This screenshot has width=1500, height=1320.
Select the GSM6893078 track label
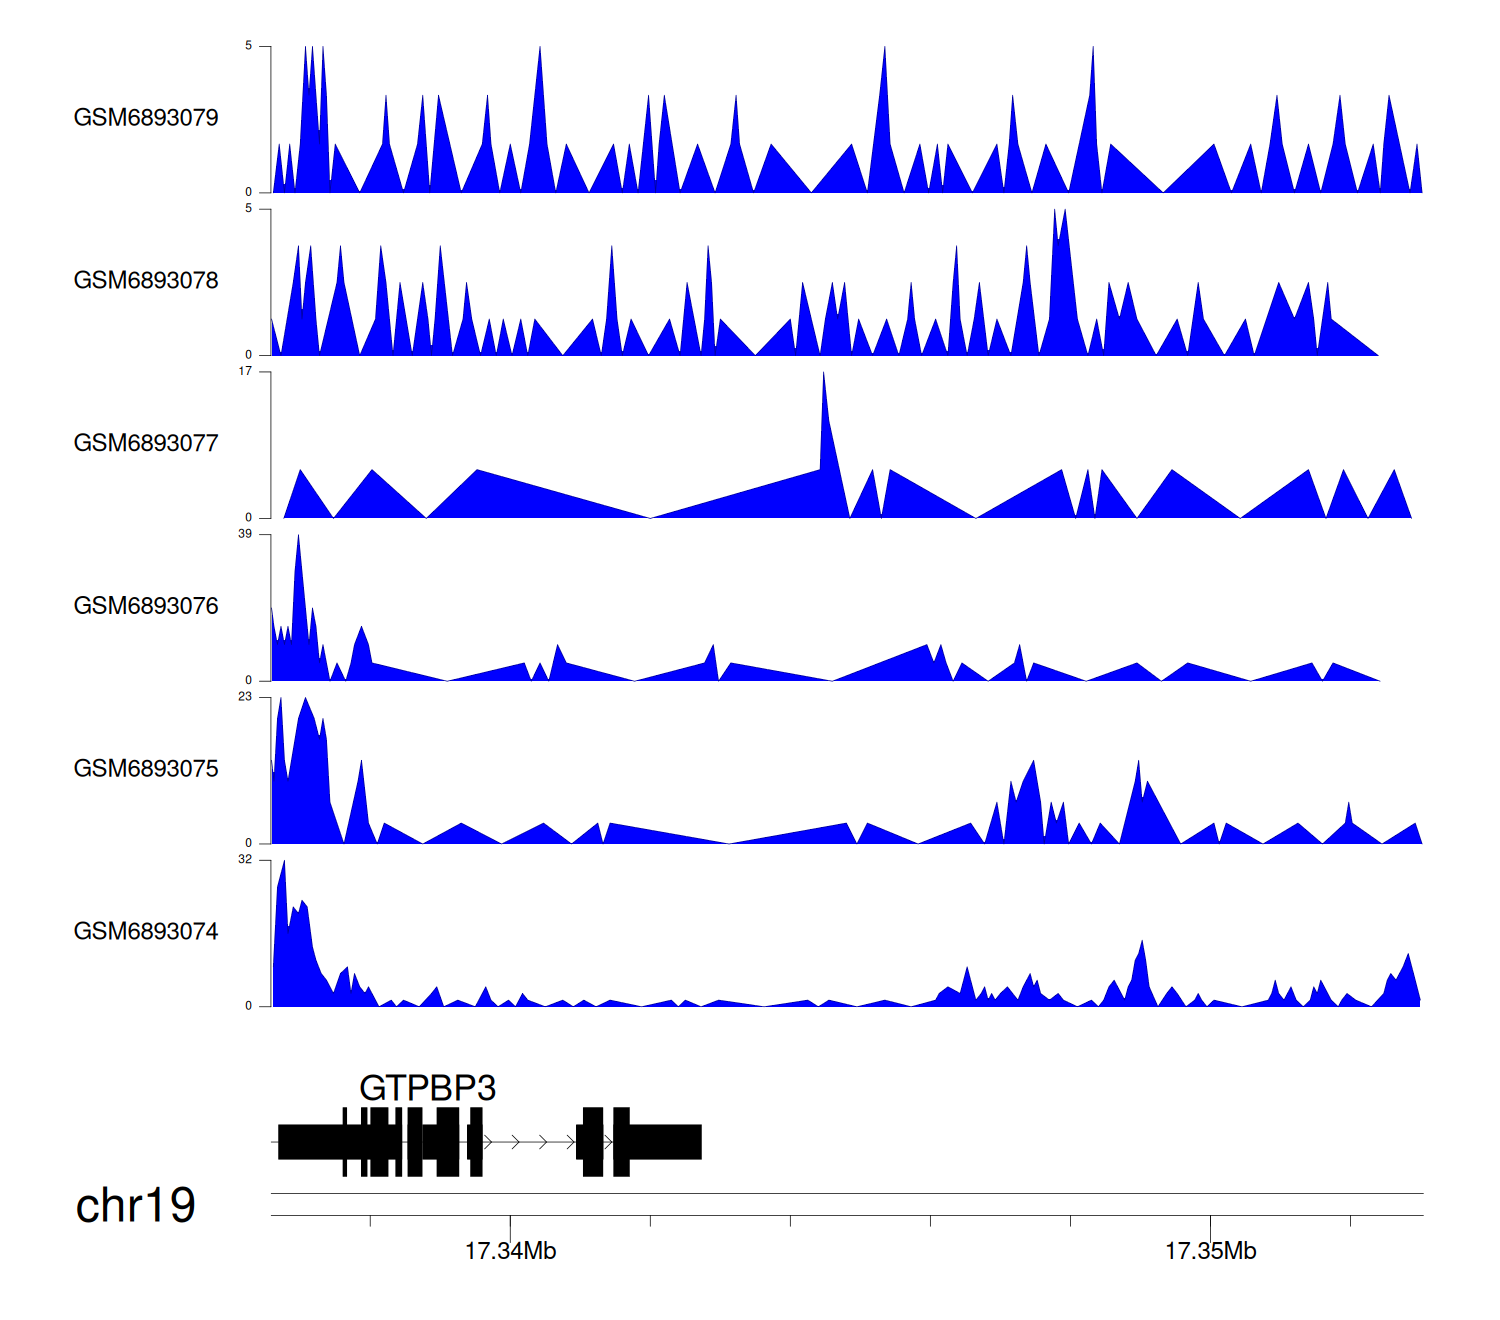pyautogui.click(x=146, y=281)
